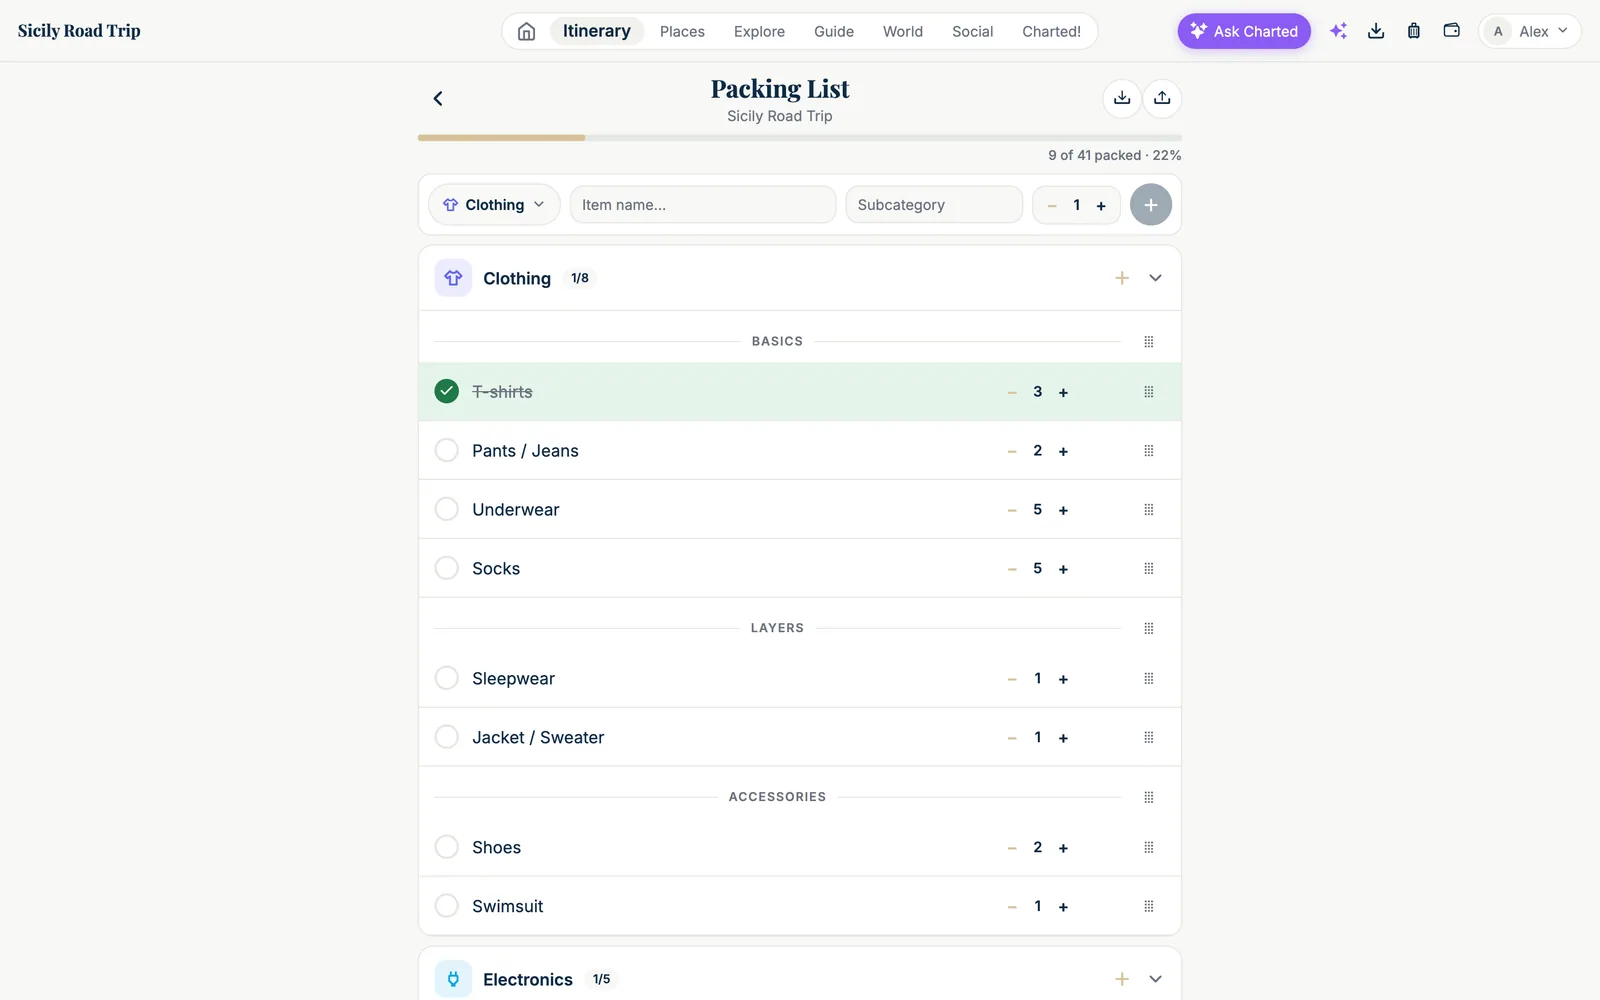
Task: Go back using the left chevron arrow
Action: 437,98
